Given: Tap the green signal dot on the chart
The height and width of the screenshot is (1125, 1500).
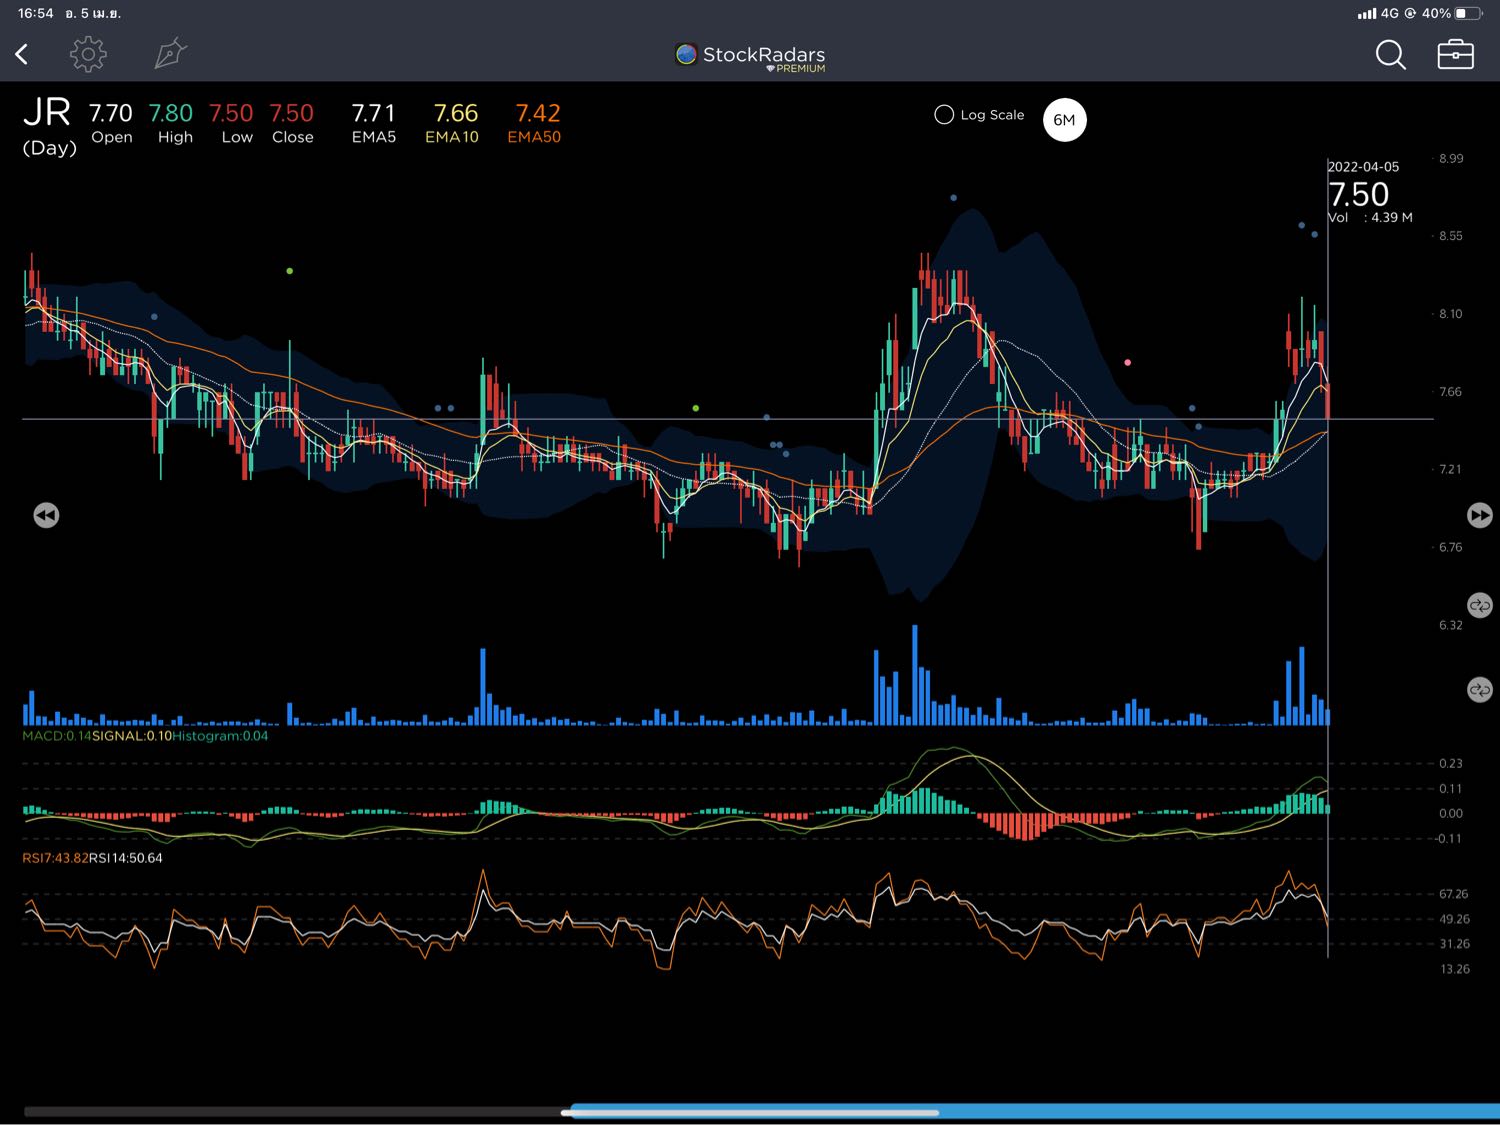Looking at the screenshot, I should tap(290, 271).
